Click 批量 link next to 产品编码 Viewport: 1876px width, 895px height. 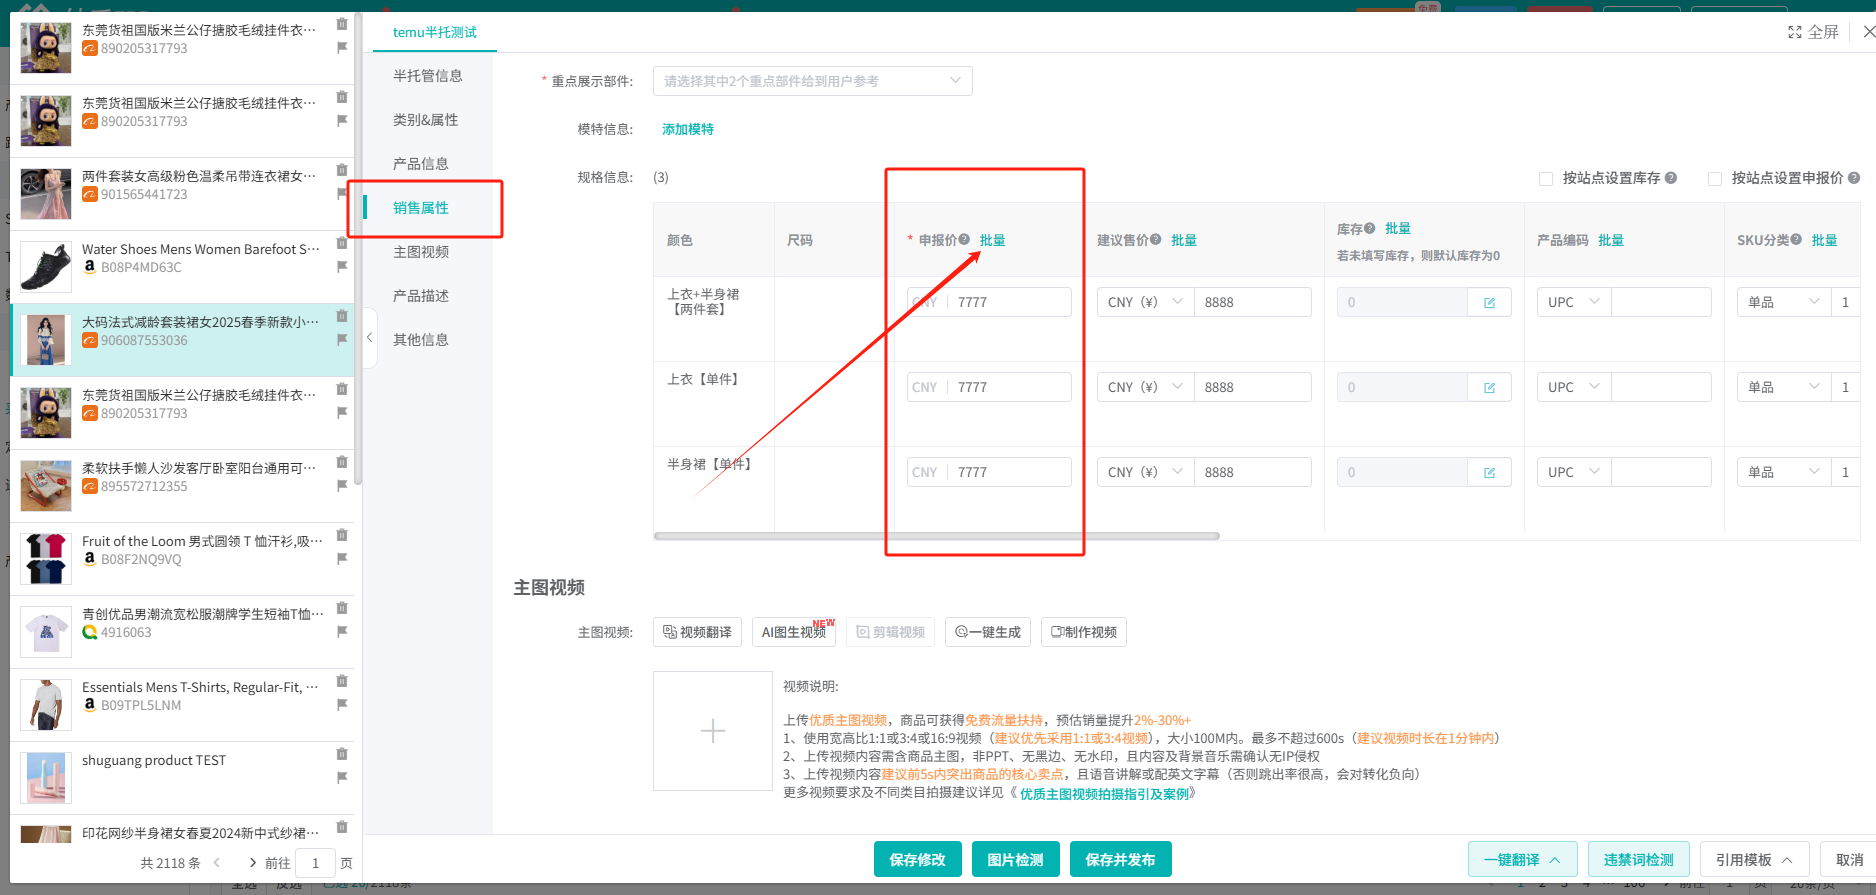1611,240
